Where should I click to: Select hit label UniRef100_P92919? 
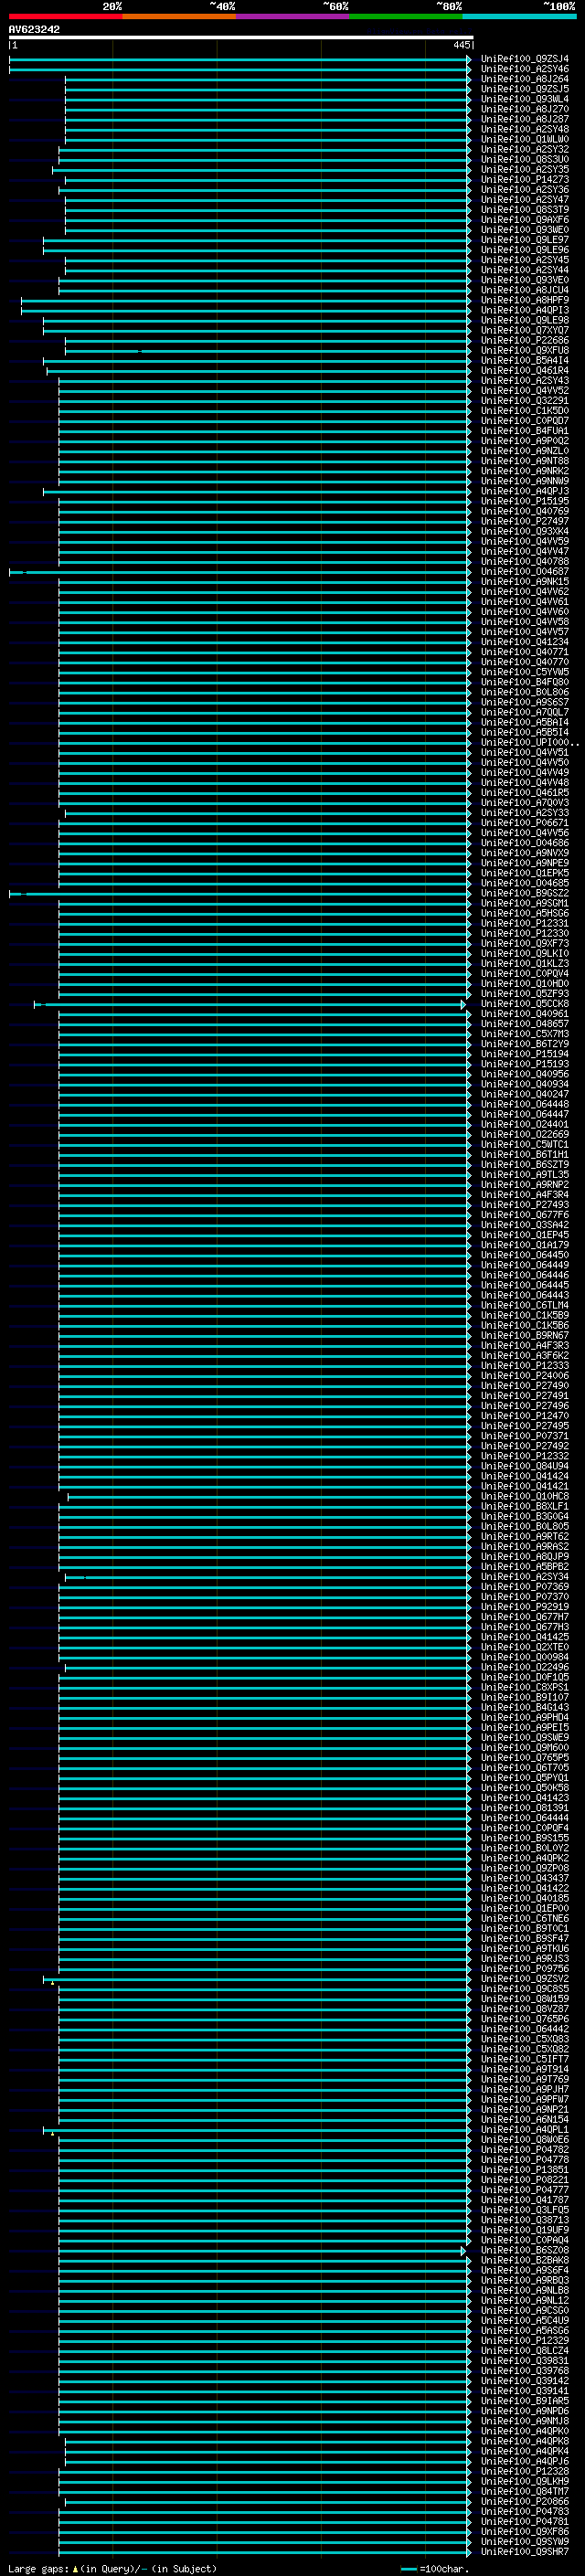pos(525,1607)
